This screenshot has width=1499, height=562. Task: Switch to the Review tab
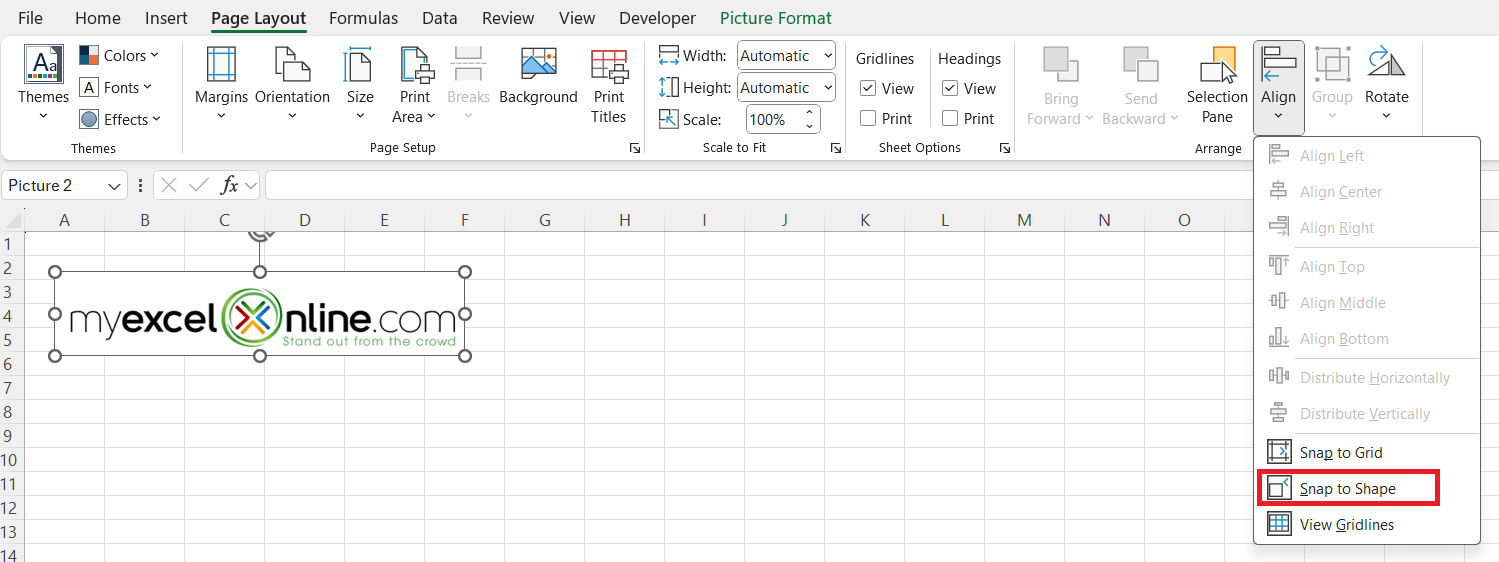click(508, 18)
